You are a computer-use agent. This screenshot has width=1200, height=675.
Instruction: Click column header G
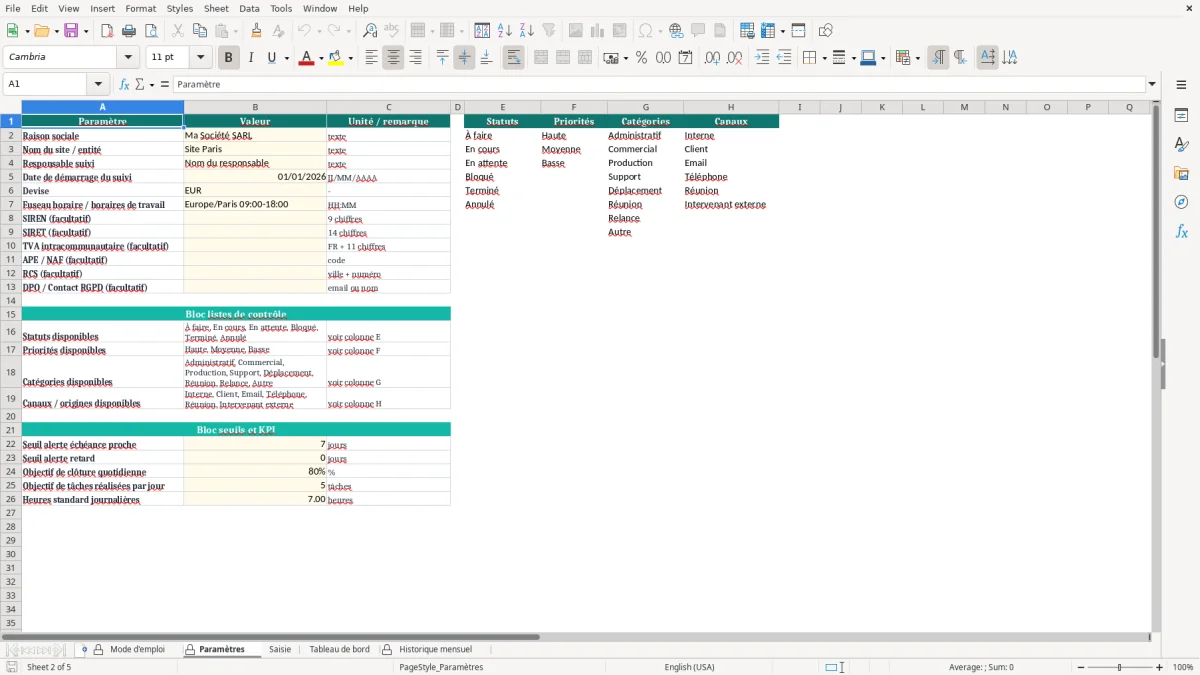pos(645,107)
